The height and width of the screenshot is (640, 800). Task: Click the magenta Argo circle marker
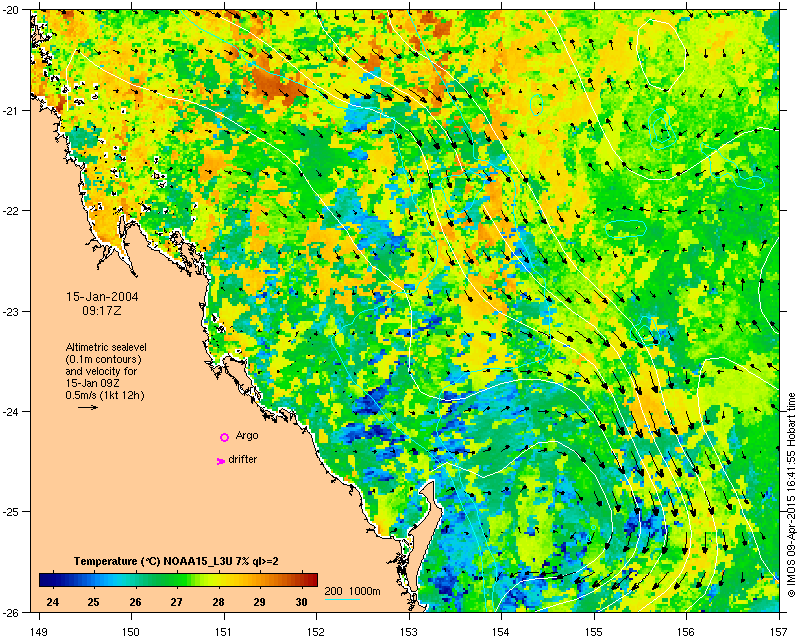(224, 437)
